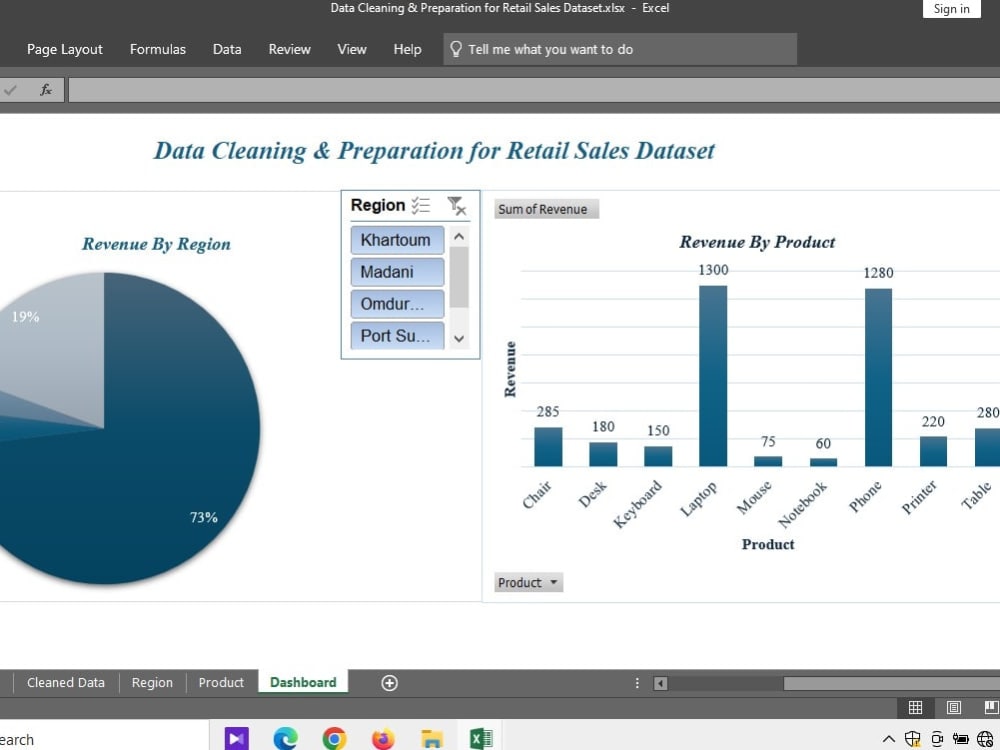The height and width of the screenshot is (750, 1000).
Task: Add a new sheet with plus icon
Action: (389, 683)
